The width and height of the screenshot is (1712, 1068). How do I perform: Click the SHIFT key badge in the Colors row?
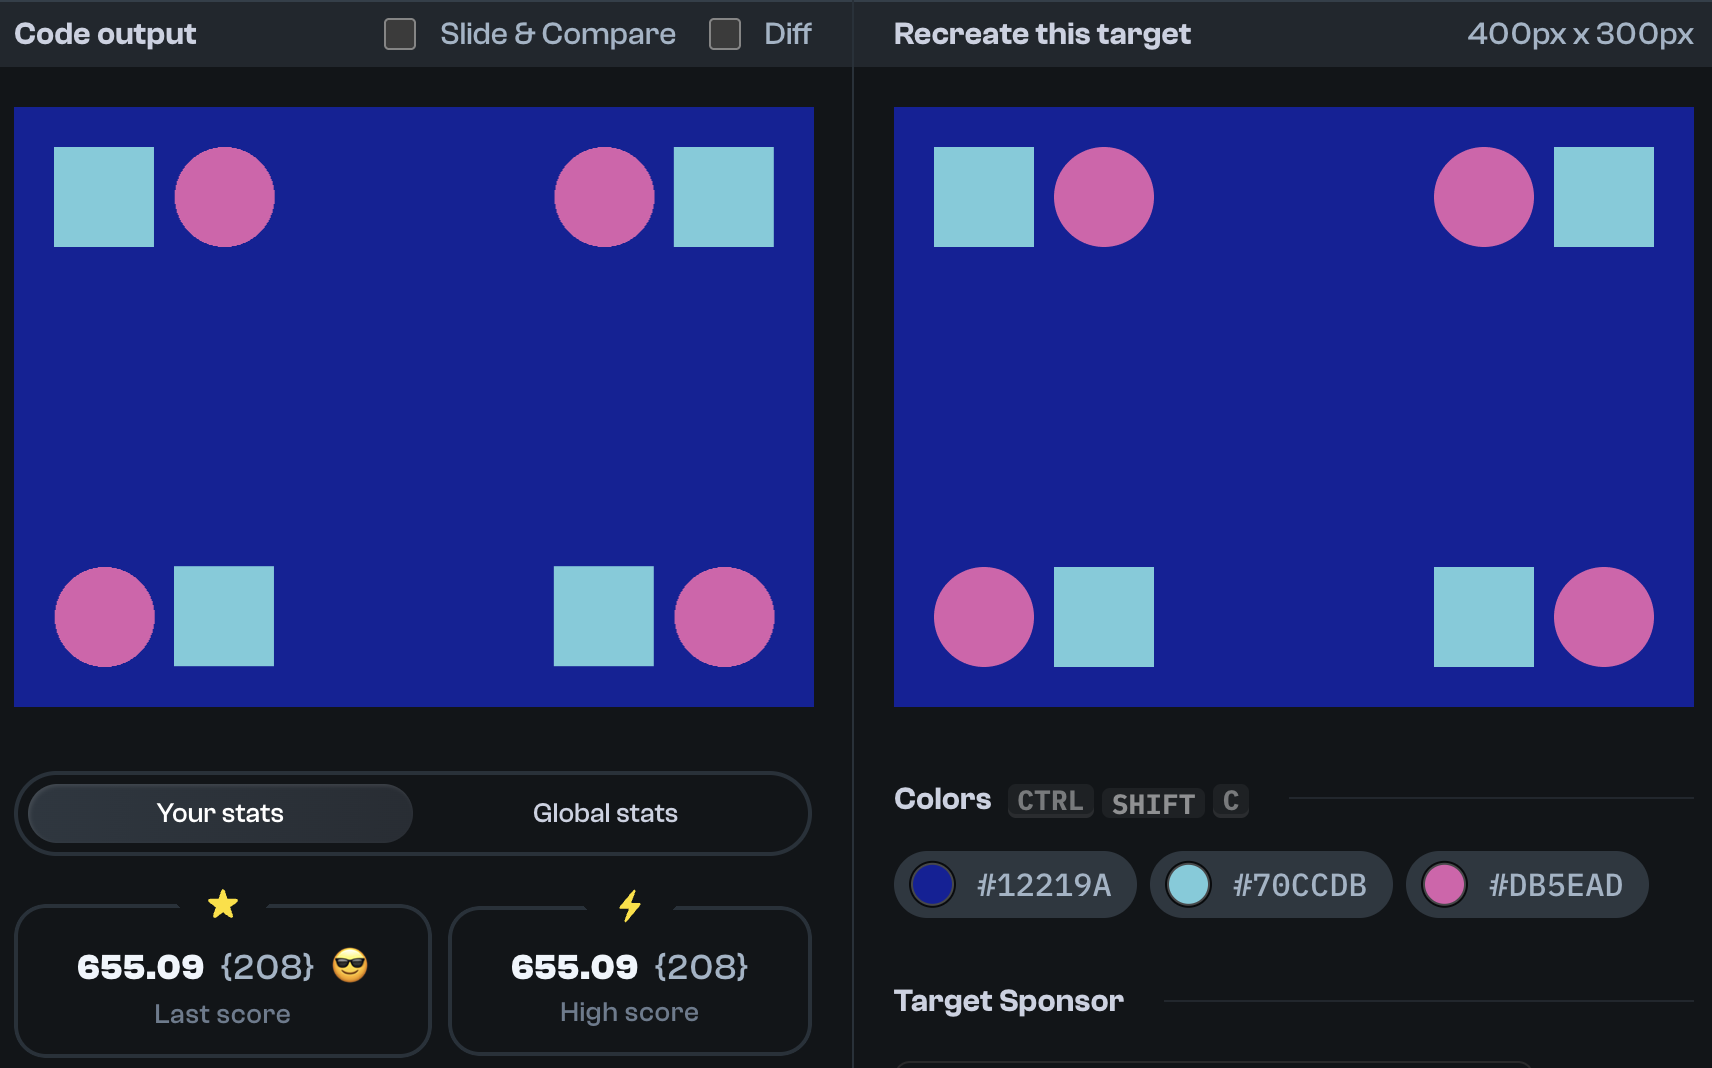click(x=1152, y=803)
